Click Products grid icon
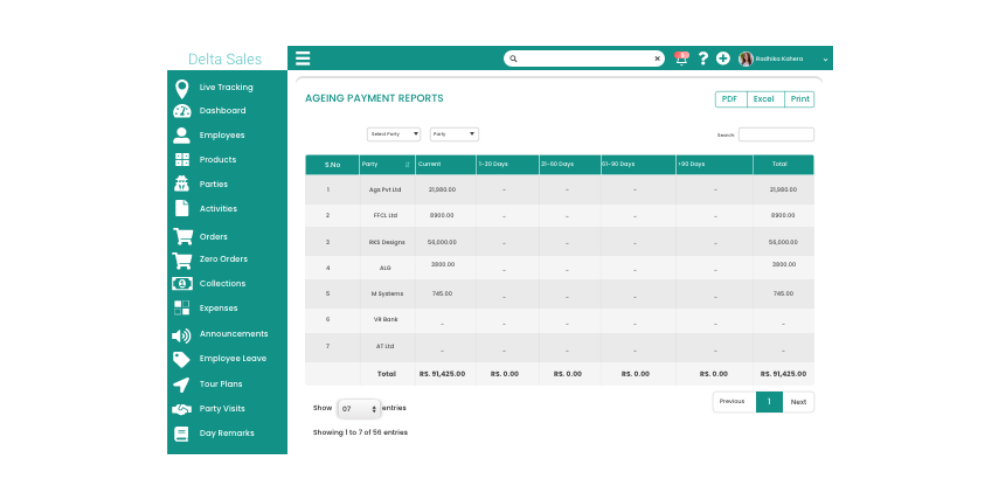The image size is (1000, 500). (x=182, y=160)
